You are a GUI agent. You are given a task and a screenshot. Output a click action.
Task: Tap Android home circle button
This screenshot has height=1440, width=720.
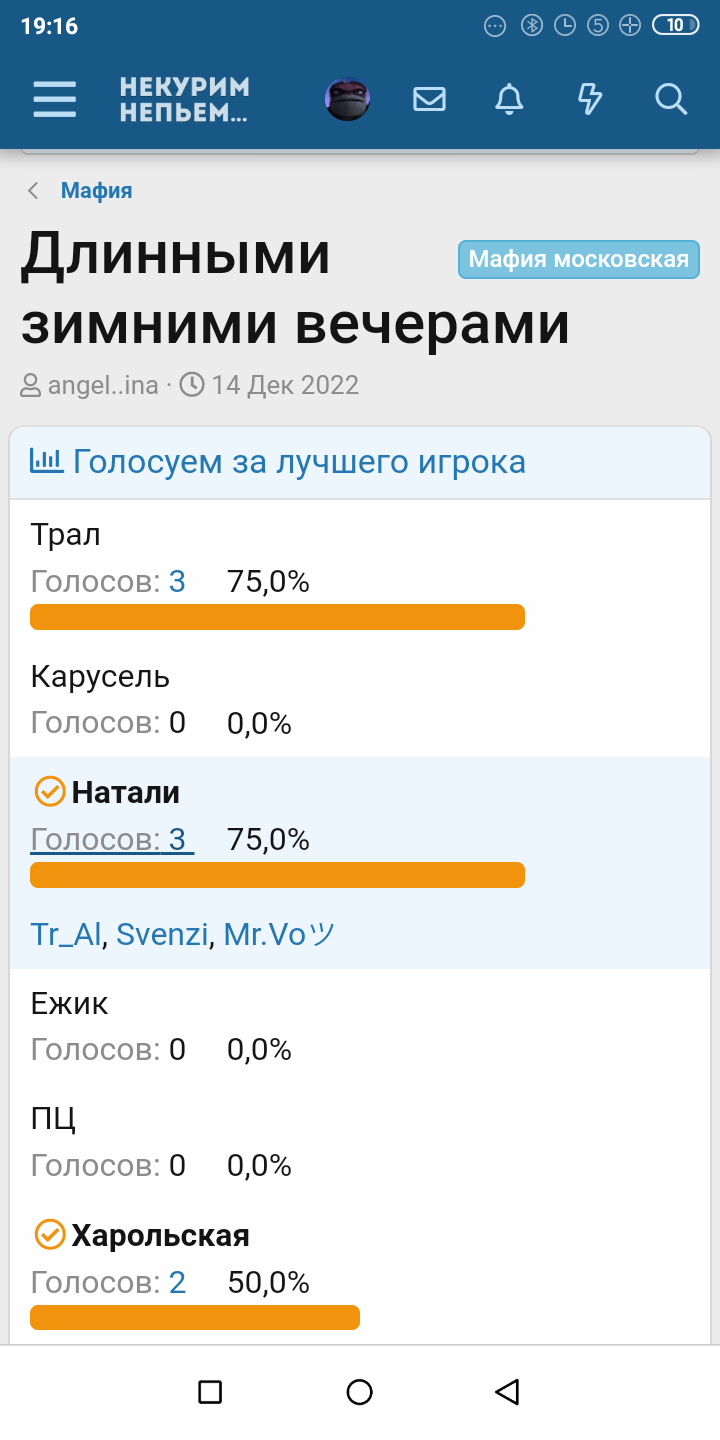(x=360, y=1391)
